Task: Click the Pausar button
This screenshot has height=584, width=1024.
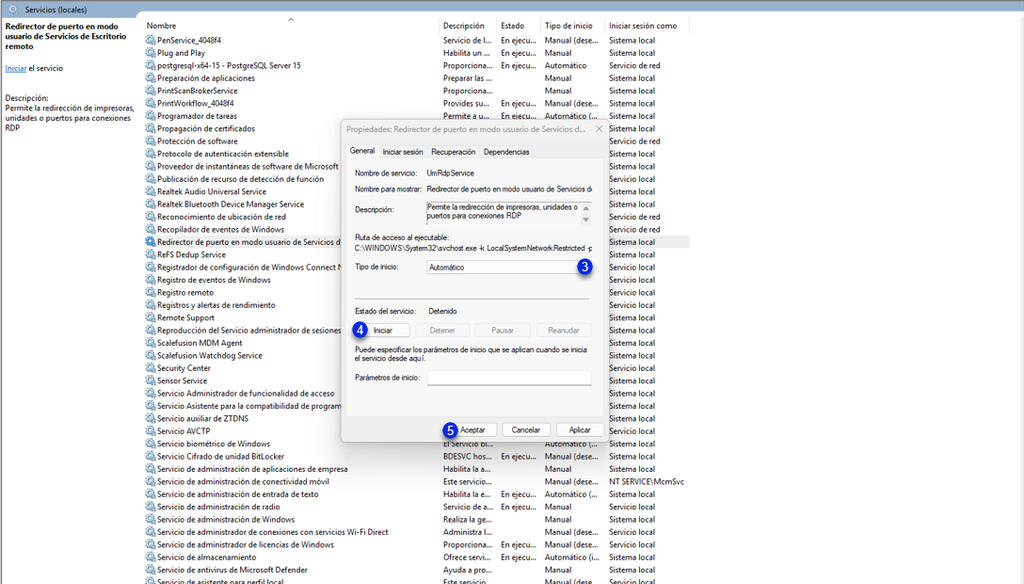Action: click(502, 331)
